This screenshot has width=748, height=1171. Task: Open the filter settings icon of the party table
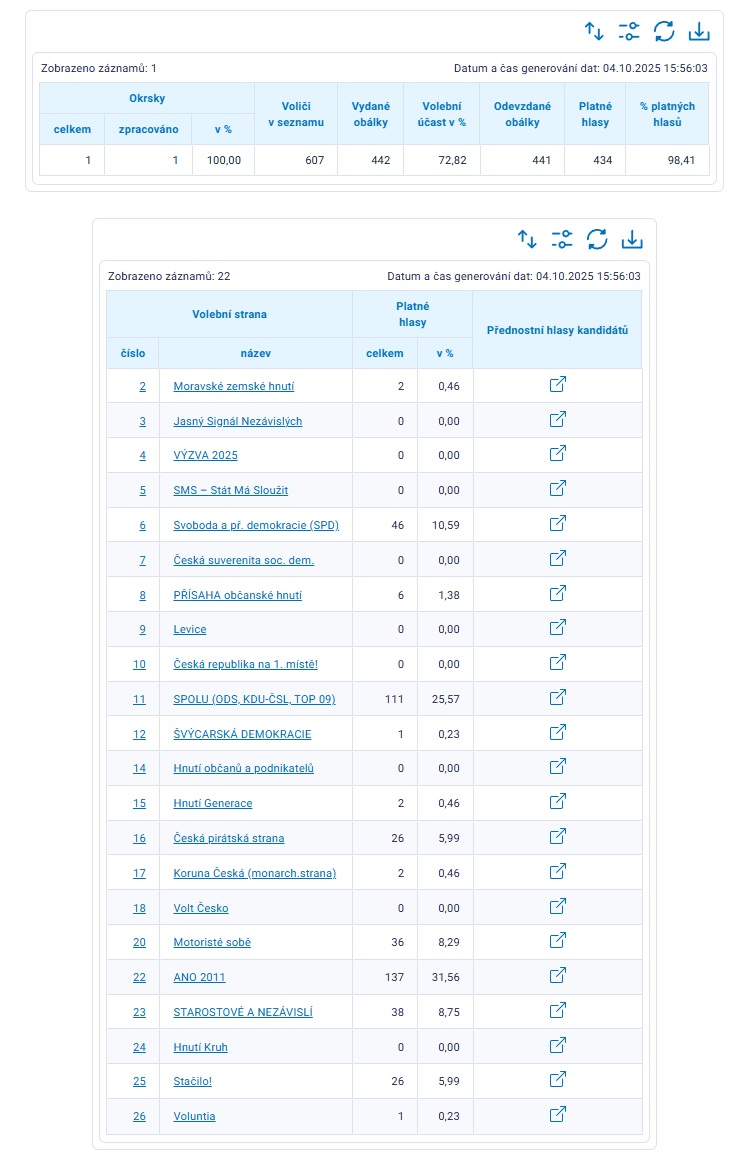pos(562,239)
